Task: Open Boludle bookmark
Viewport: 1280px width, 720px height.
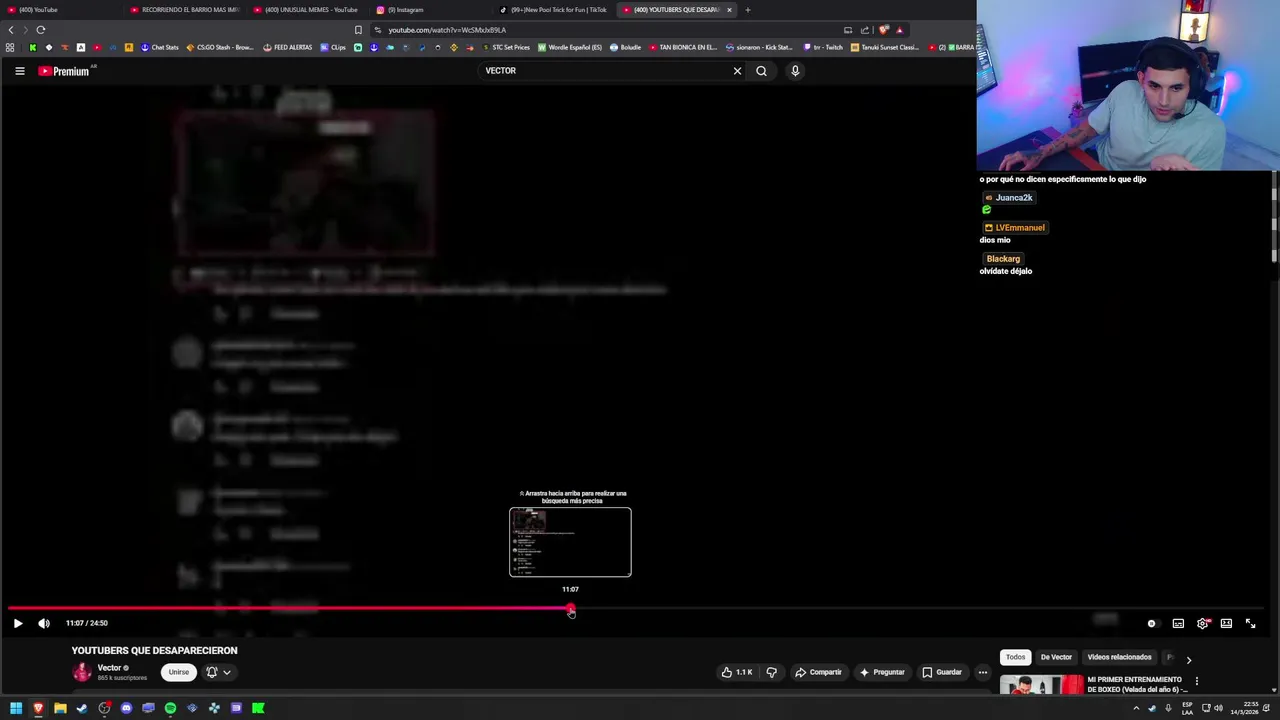Action: [625, 47]
